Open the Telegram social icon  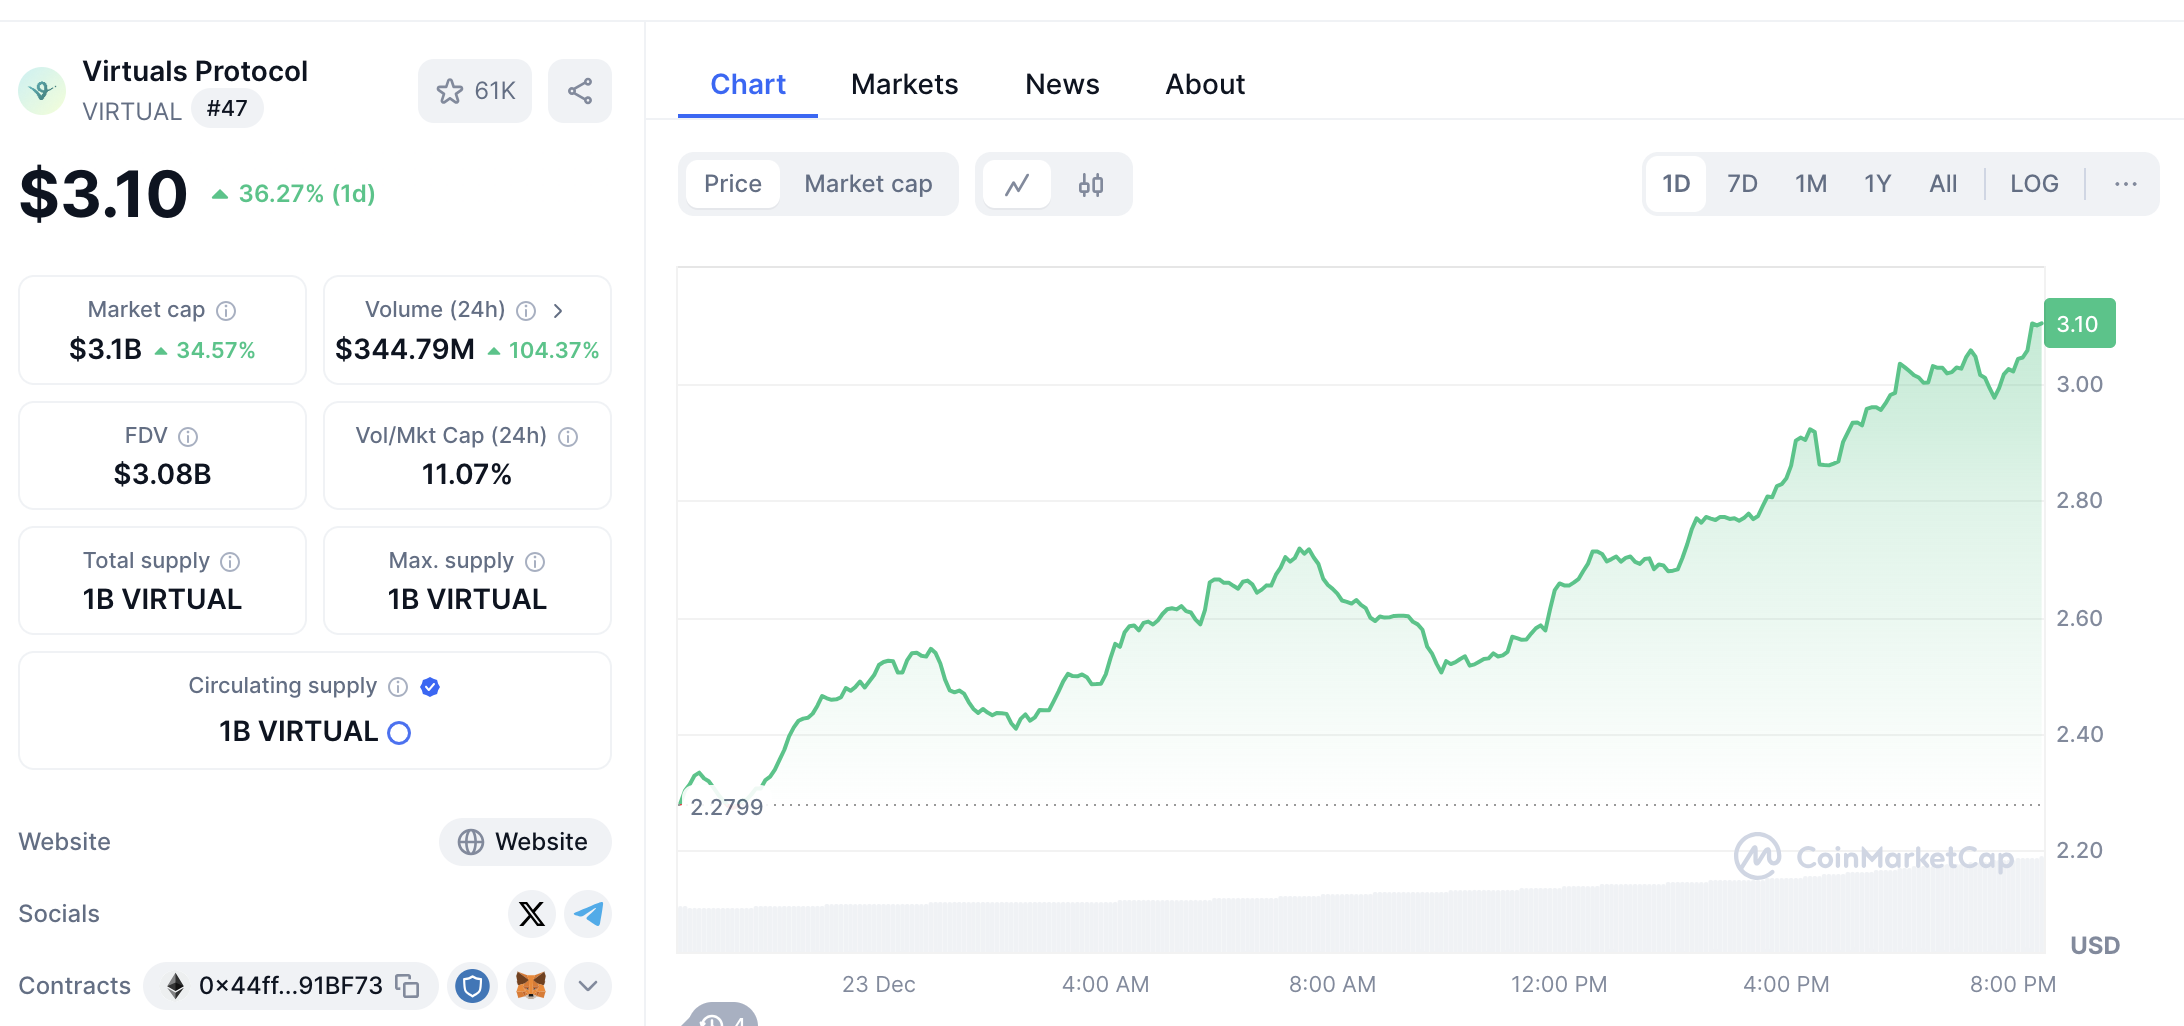tap(588, 914)
